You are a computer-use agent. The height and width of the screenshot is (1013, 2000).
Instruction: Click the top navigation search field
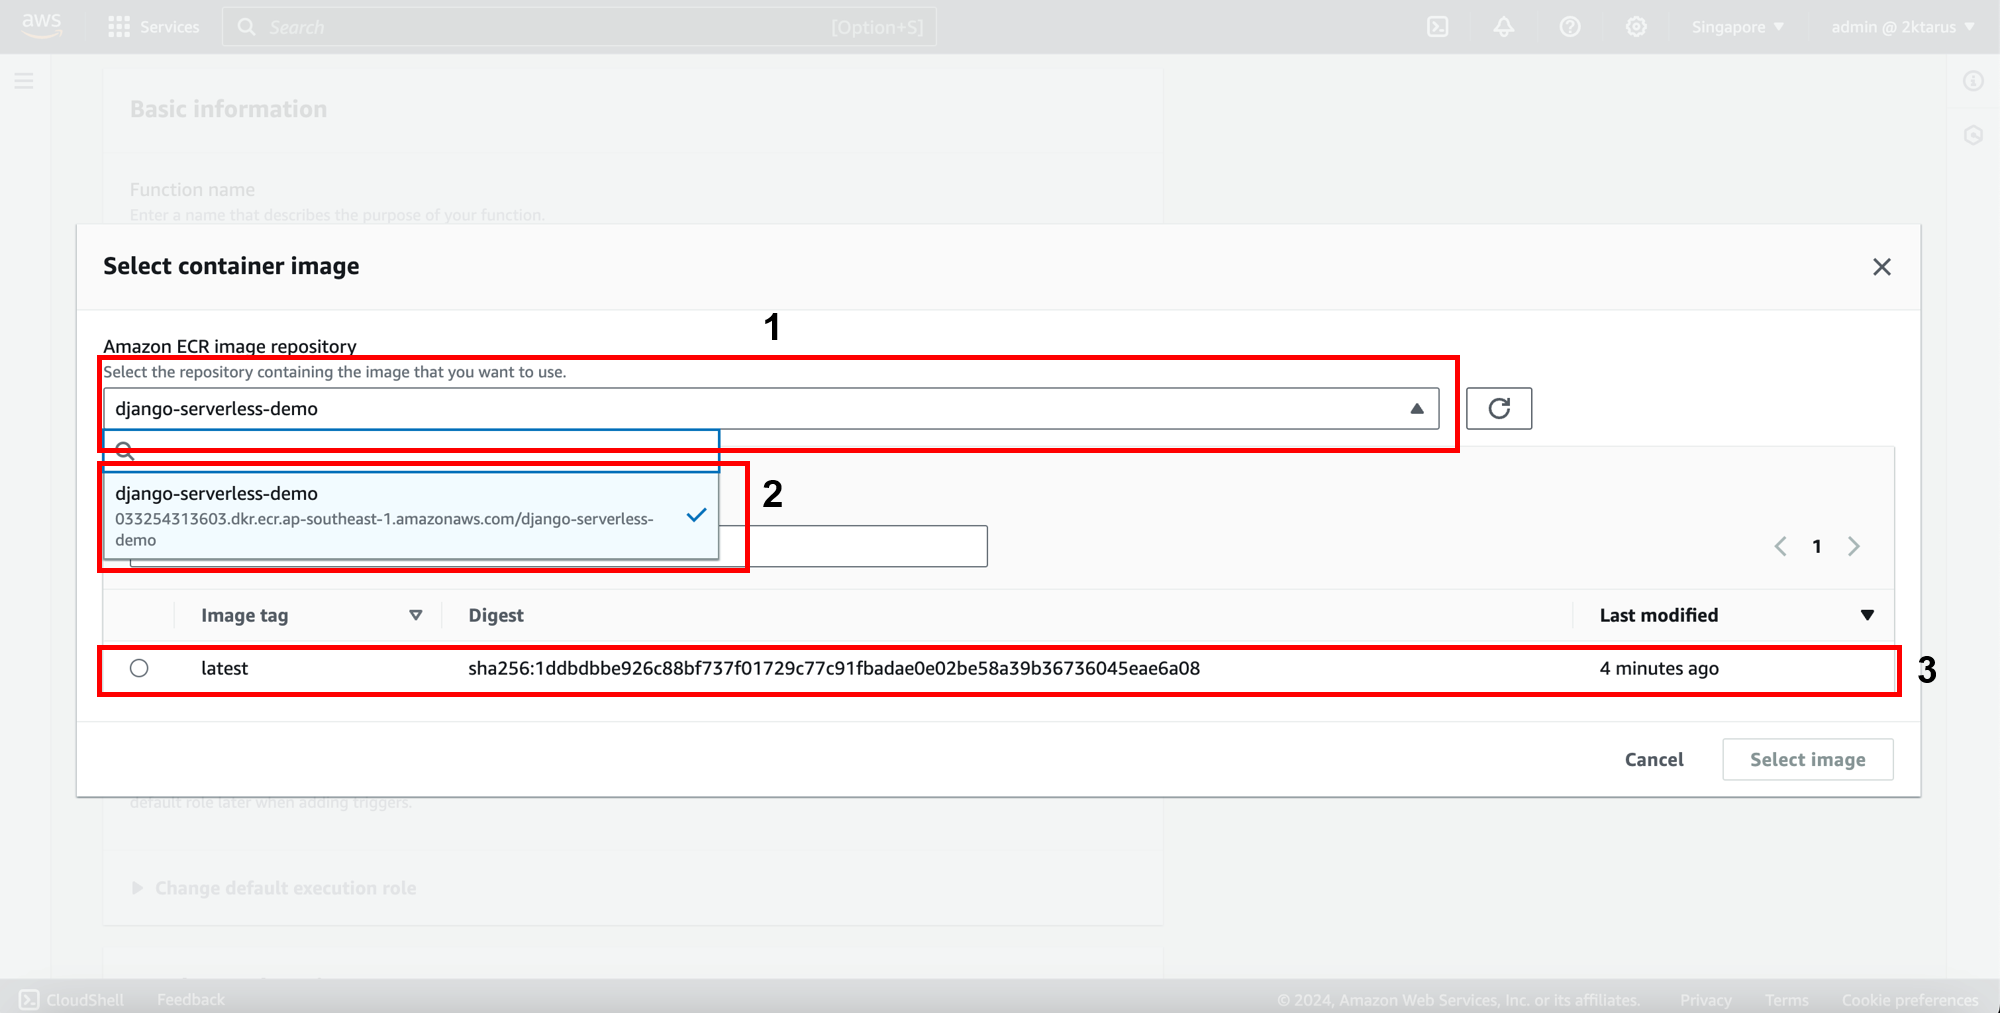pyautogui.click(x=579, y=27)
